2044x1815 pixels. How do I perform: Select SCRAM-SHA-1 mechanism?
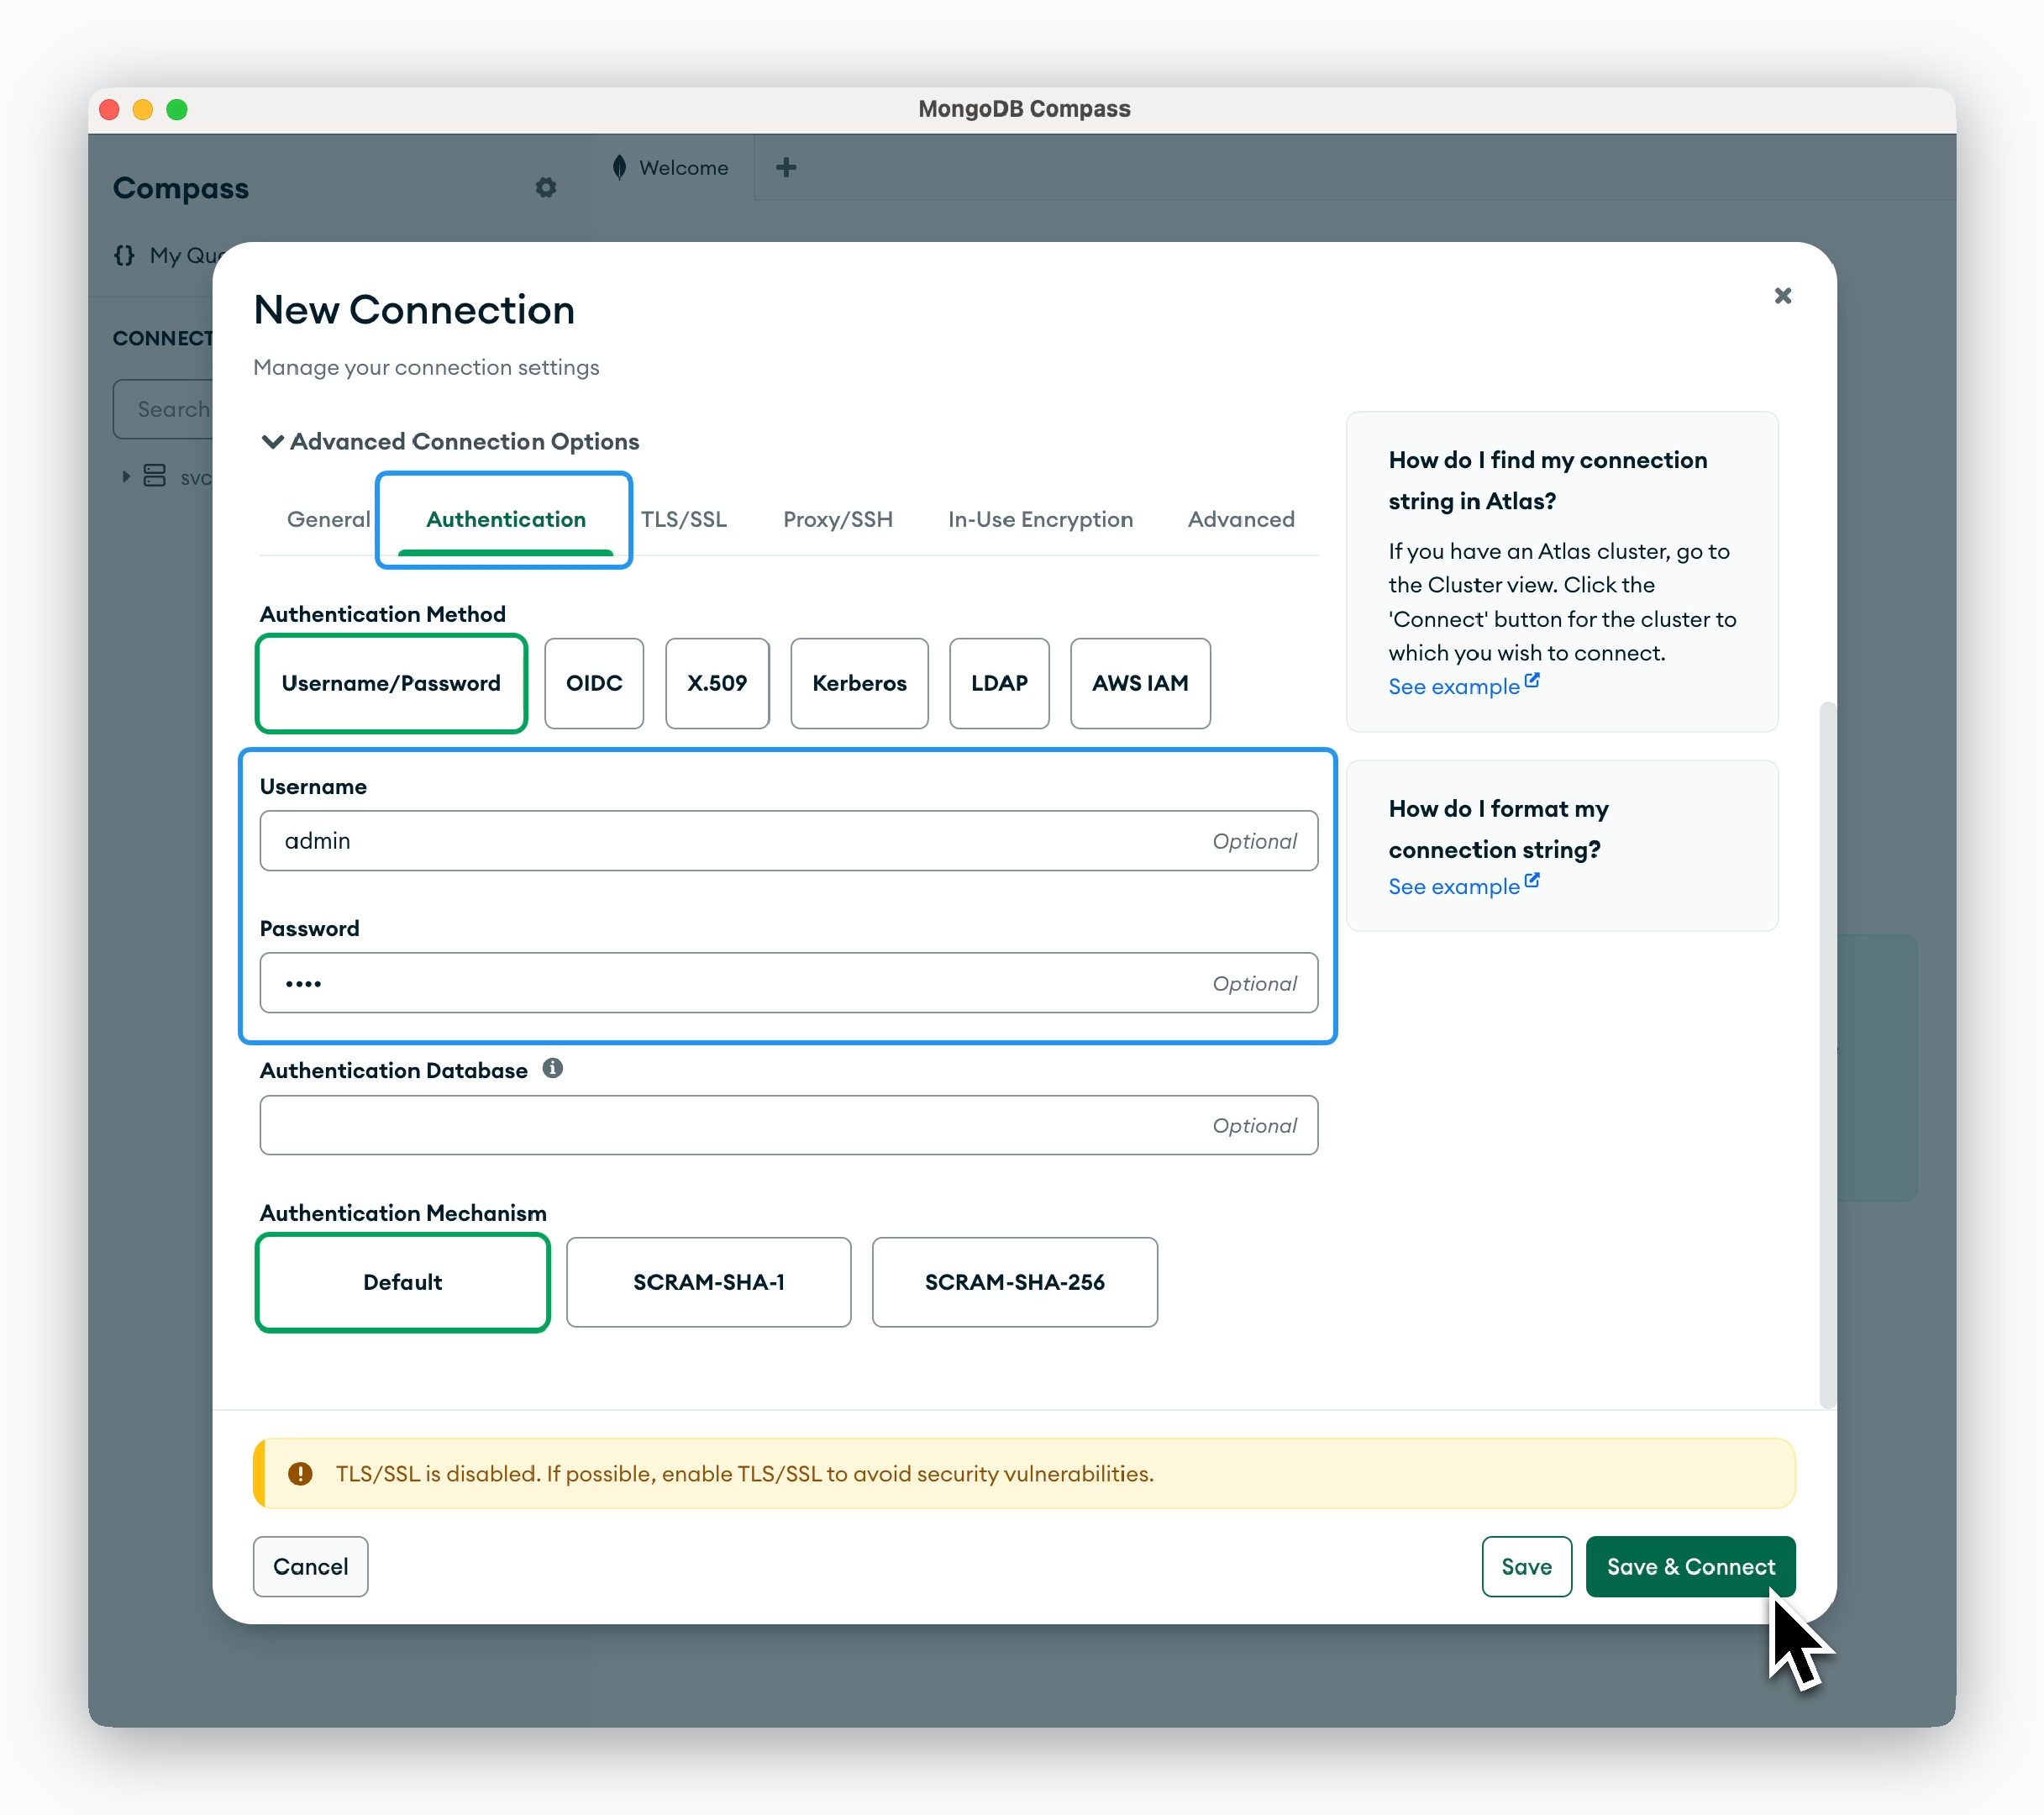click(708, 1282)
